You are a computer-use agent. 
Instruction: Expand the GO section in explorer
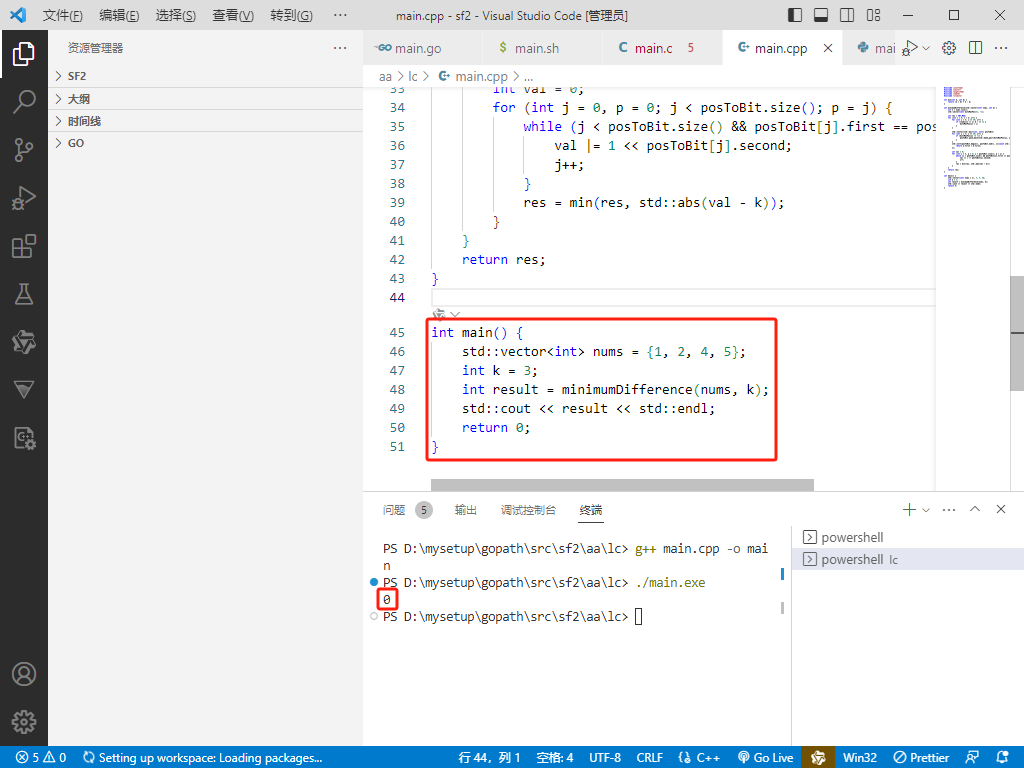(x=206, y=143)
